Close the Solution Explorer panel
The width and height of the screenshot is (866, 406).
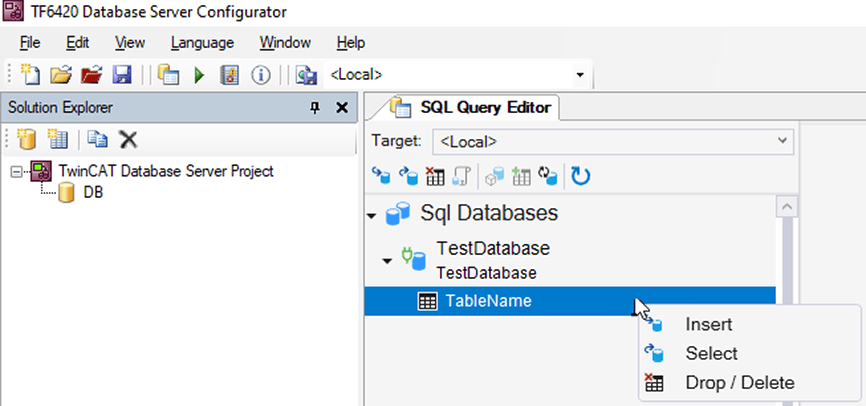click(x=342, y=108)
